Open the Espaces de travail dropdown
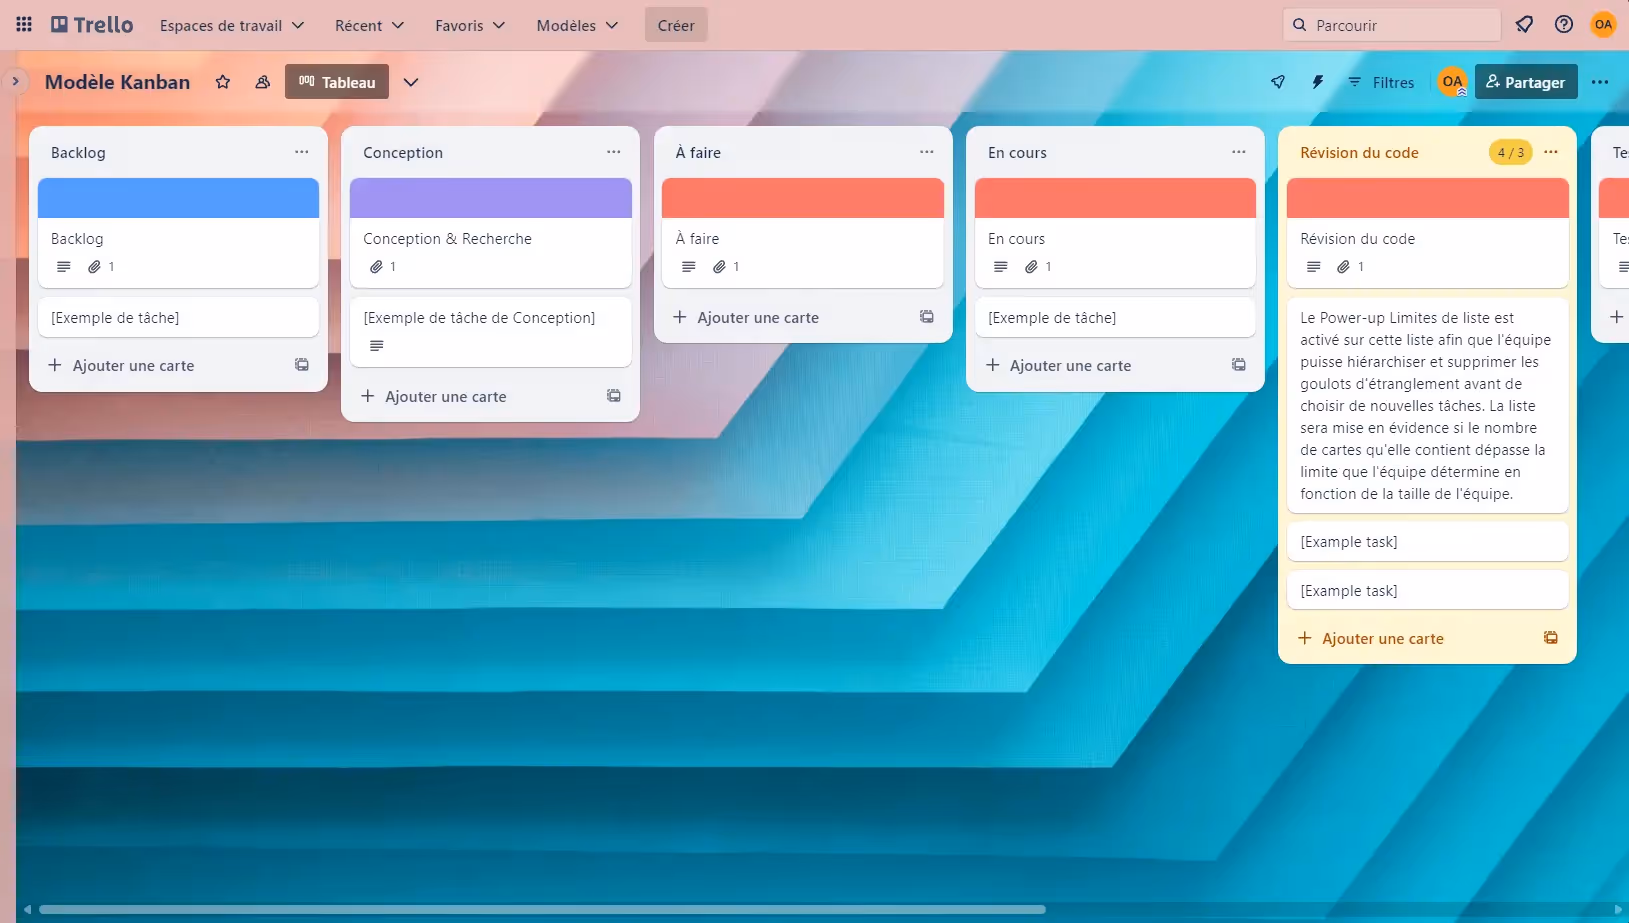This screenshot has height=923, width=1629. (231, 25)
